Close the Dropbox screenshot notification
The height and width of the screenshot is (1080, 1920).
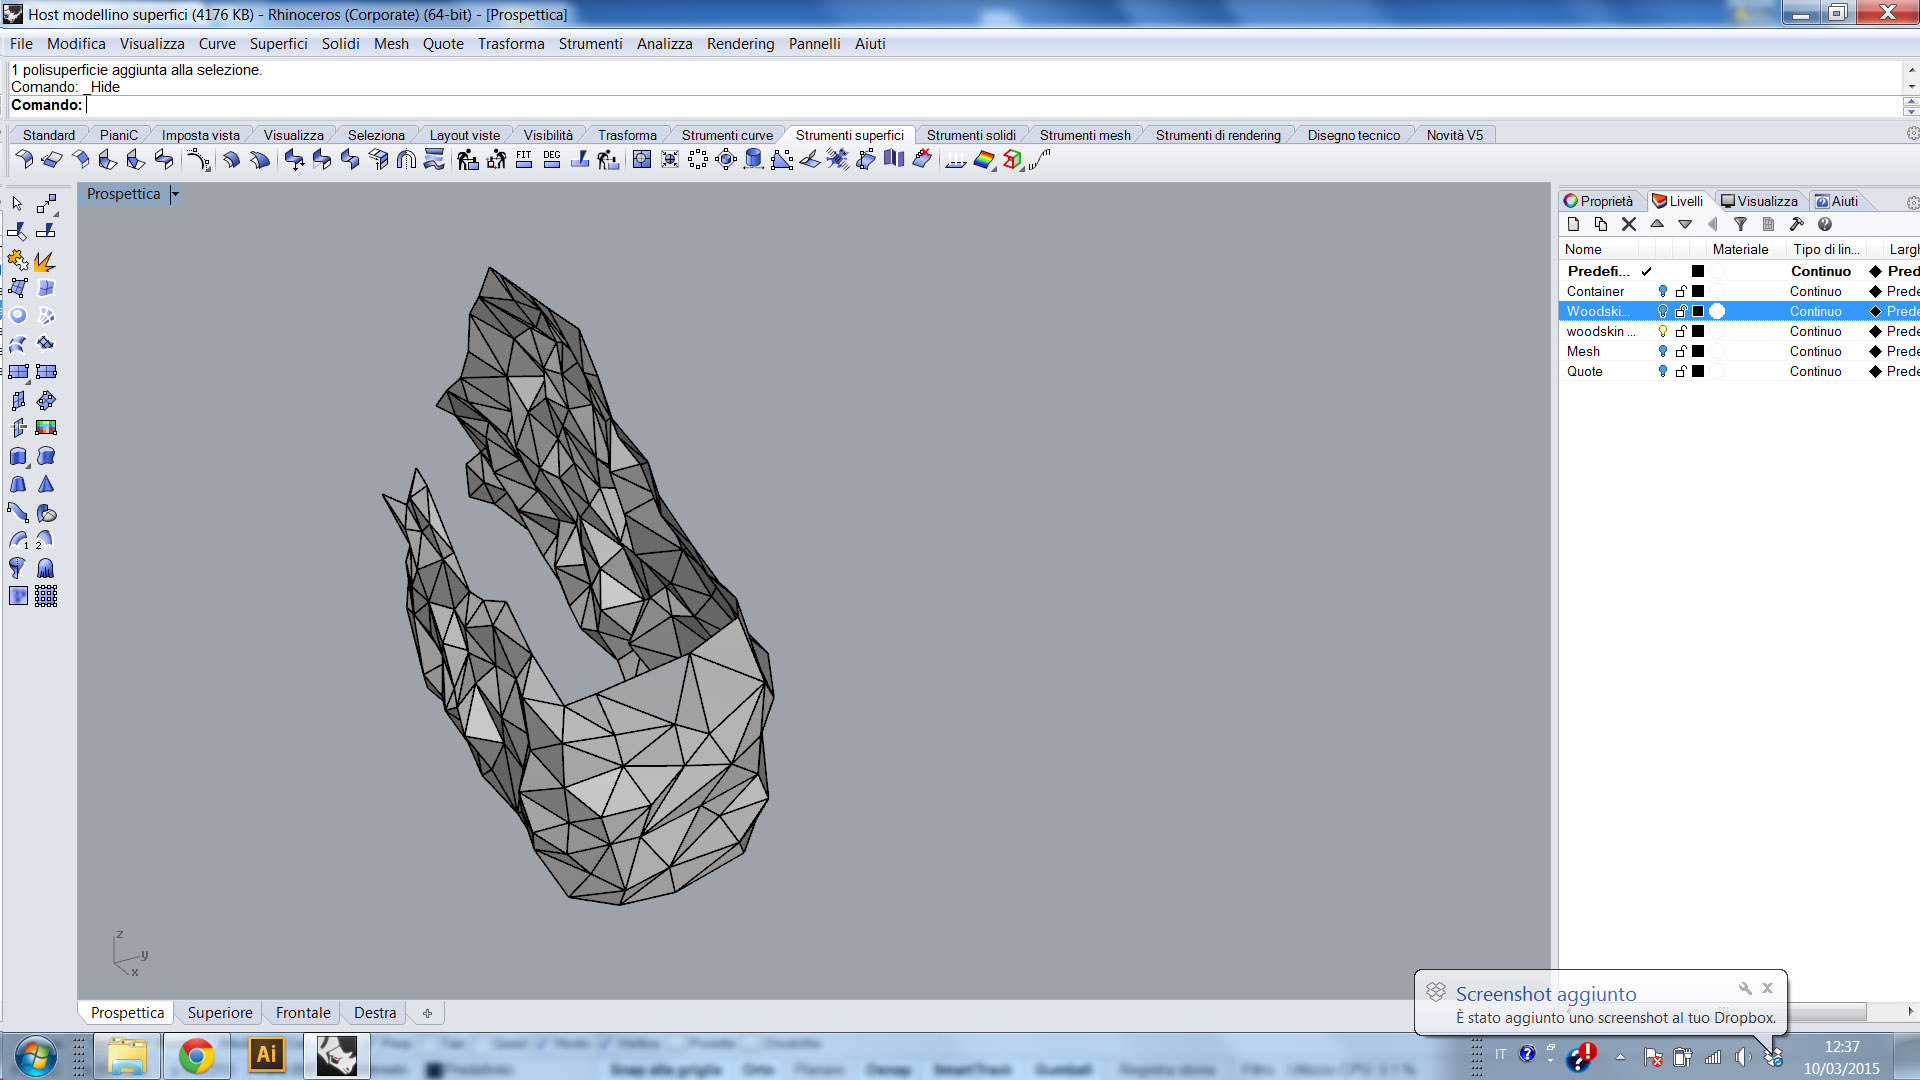(1767, 988)
